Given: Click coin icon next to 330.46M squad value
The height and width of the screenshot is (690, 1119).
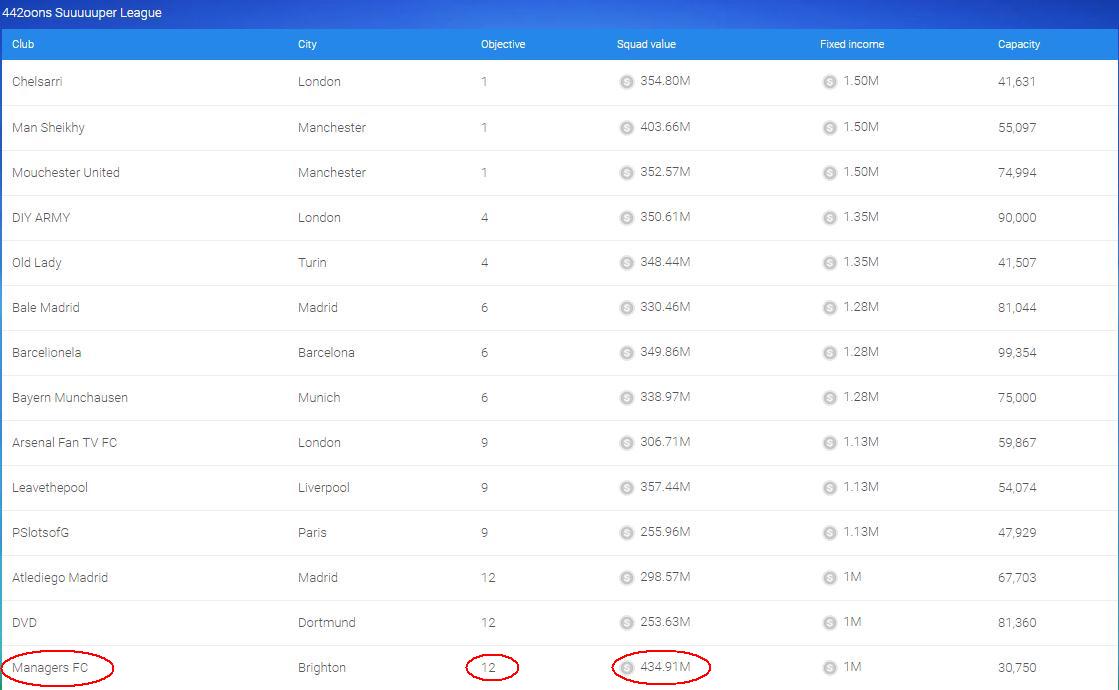Looking at the screenshot, I should tap(626, 308).
